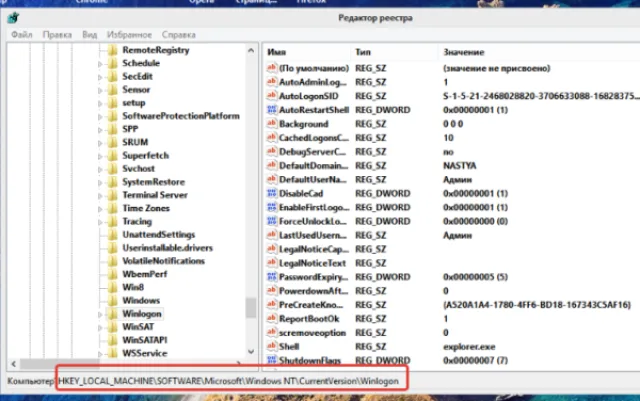Click the SRUM folder icon
640x401 pixels.
113,143
